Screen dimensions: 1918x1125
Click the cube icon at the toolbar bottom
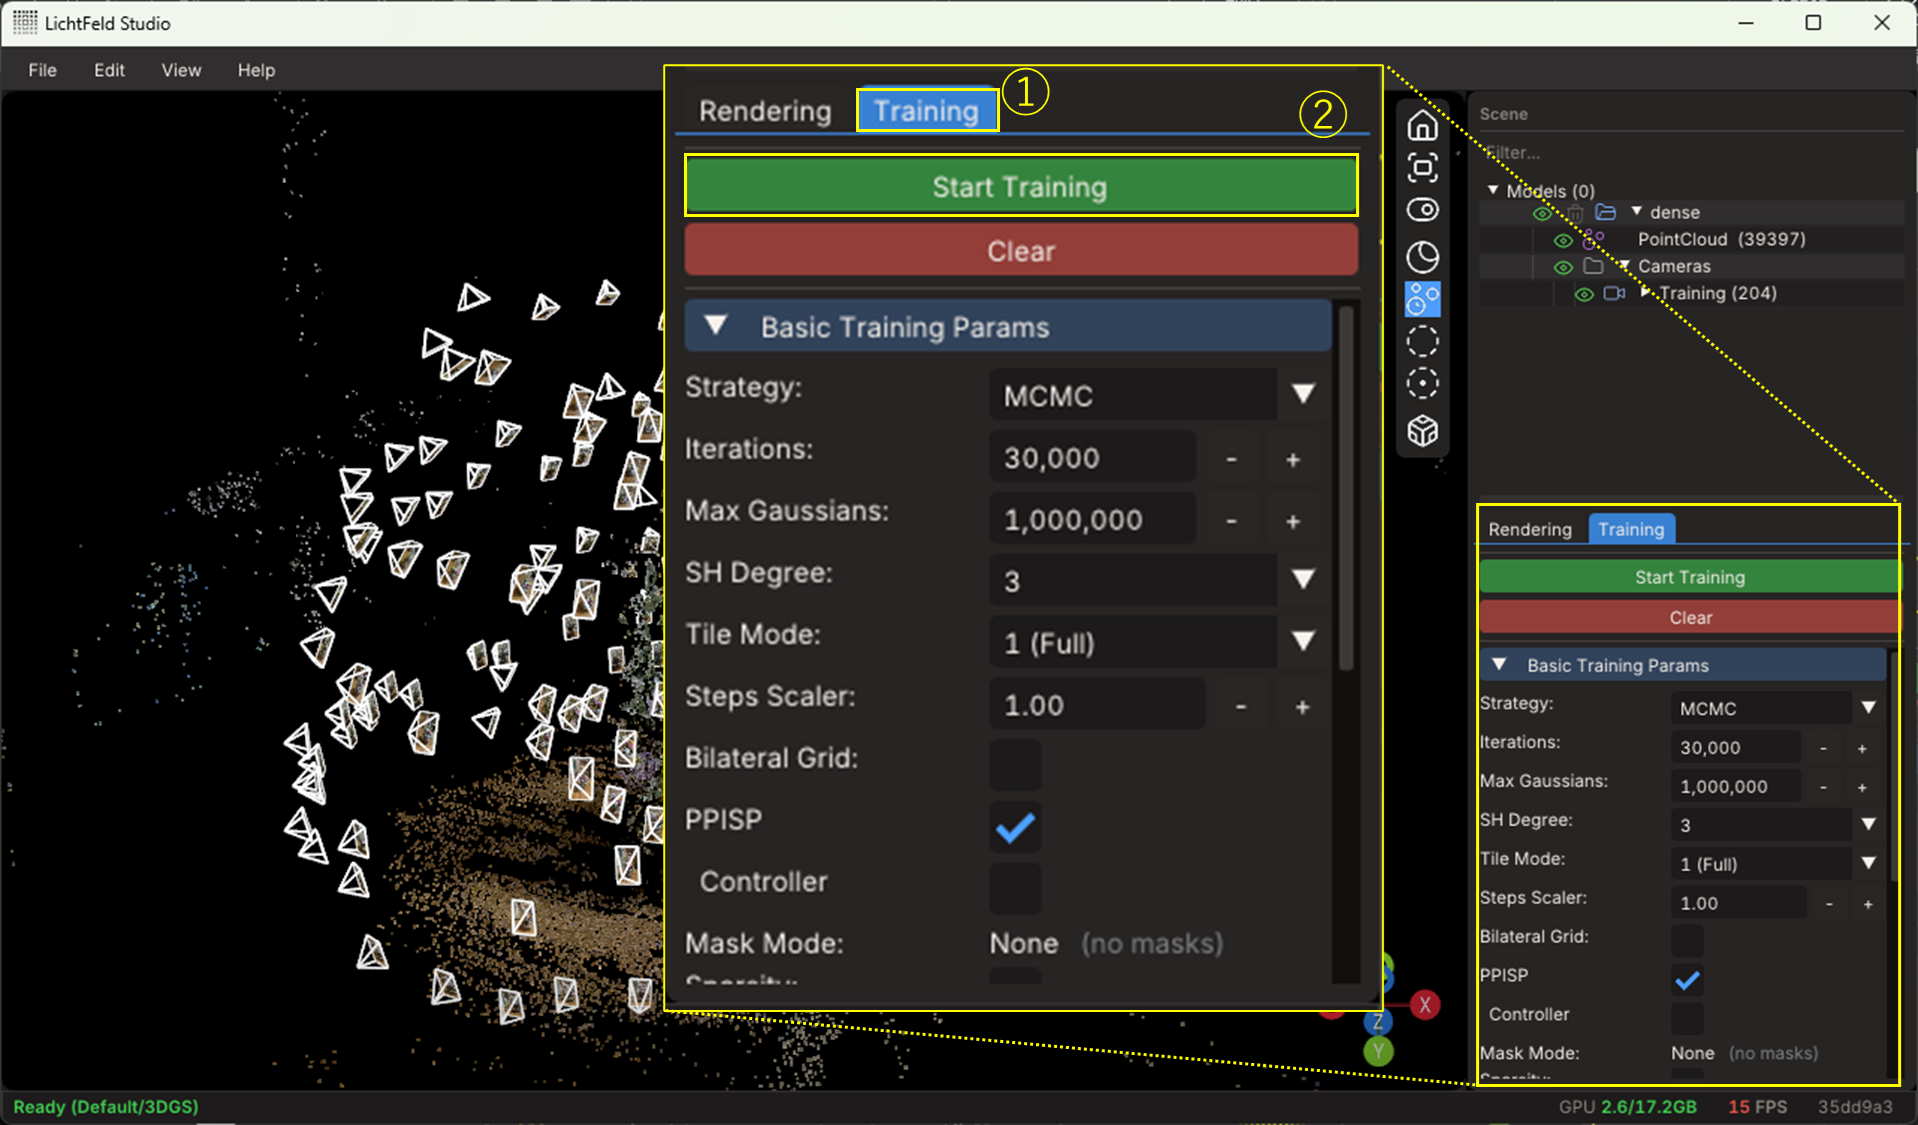pos(1422,431)
